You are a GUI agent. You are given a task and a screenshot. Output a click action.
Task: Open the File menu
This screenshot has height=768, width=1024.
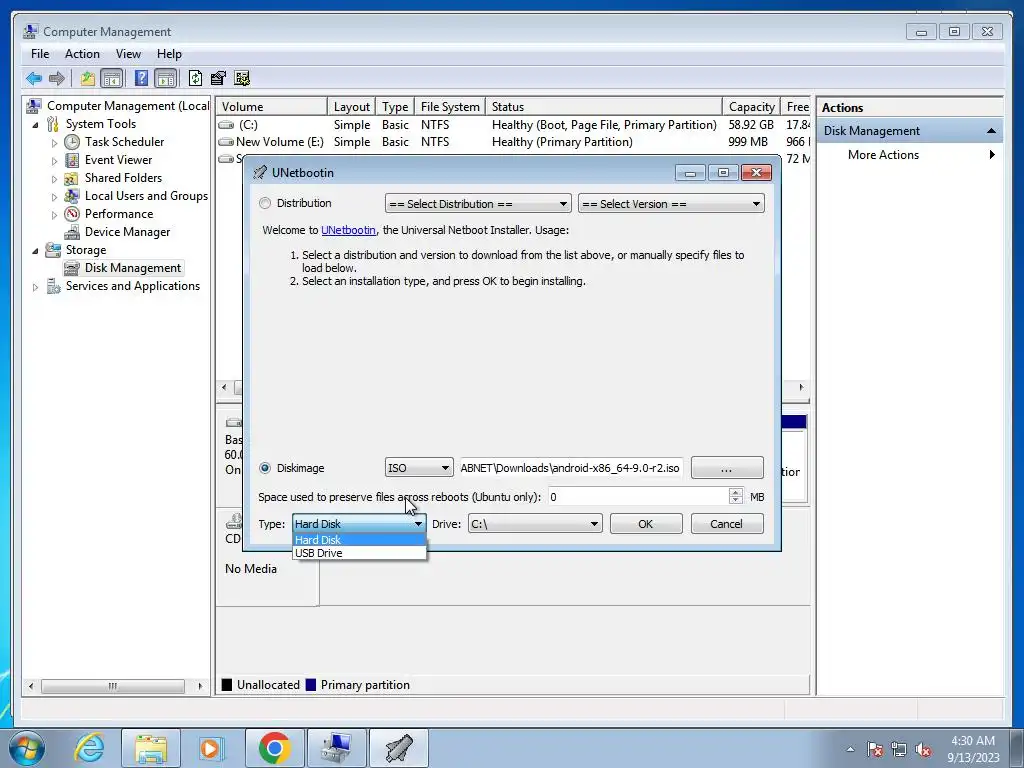[x=40, y=54]
